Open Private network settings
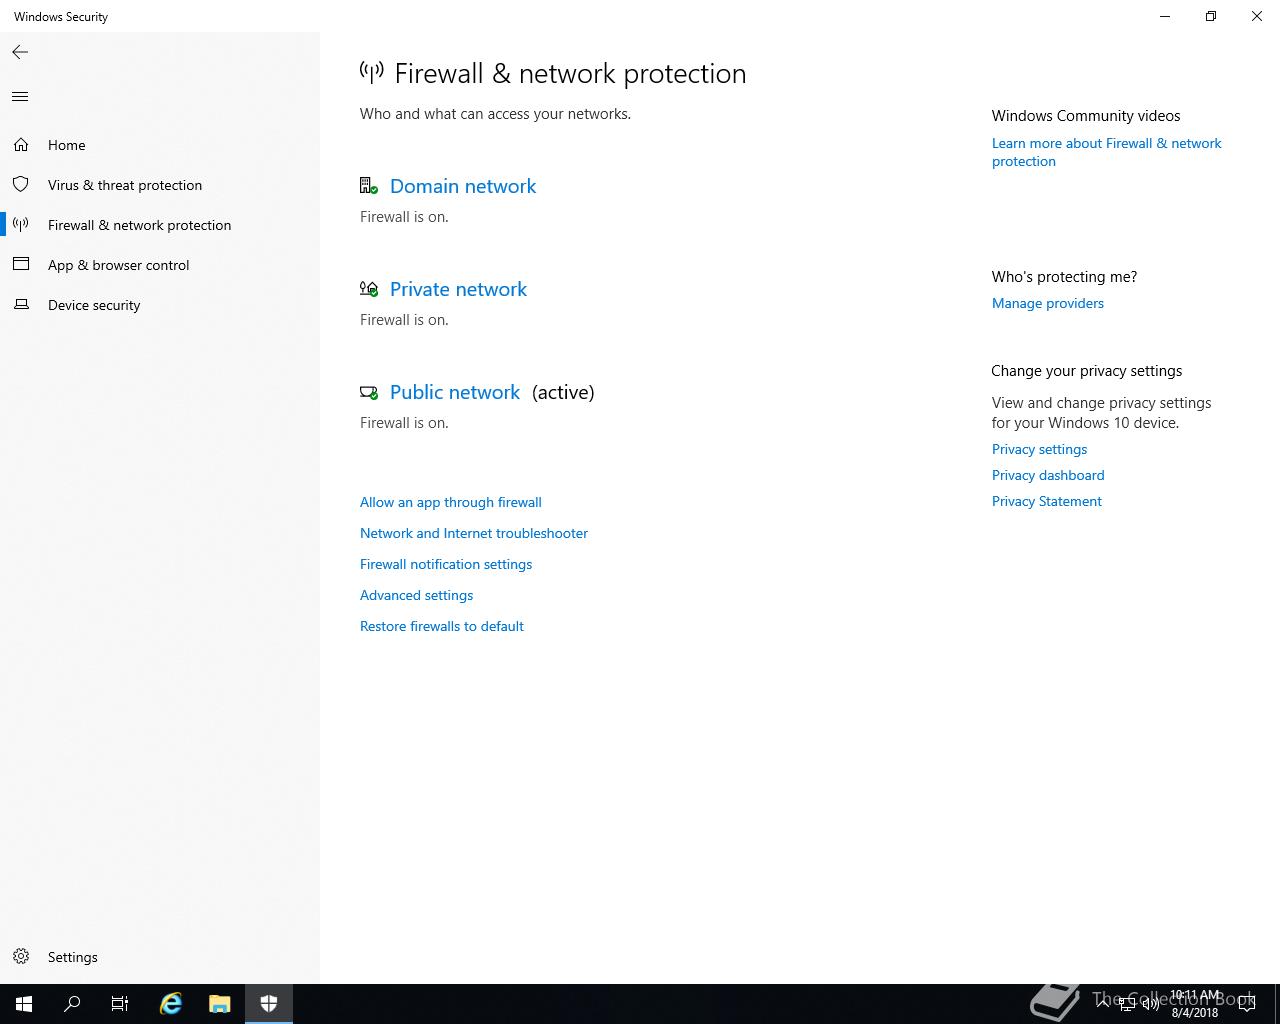The image size is (1280, 1024). tap(458, 289)
